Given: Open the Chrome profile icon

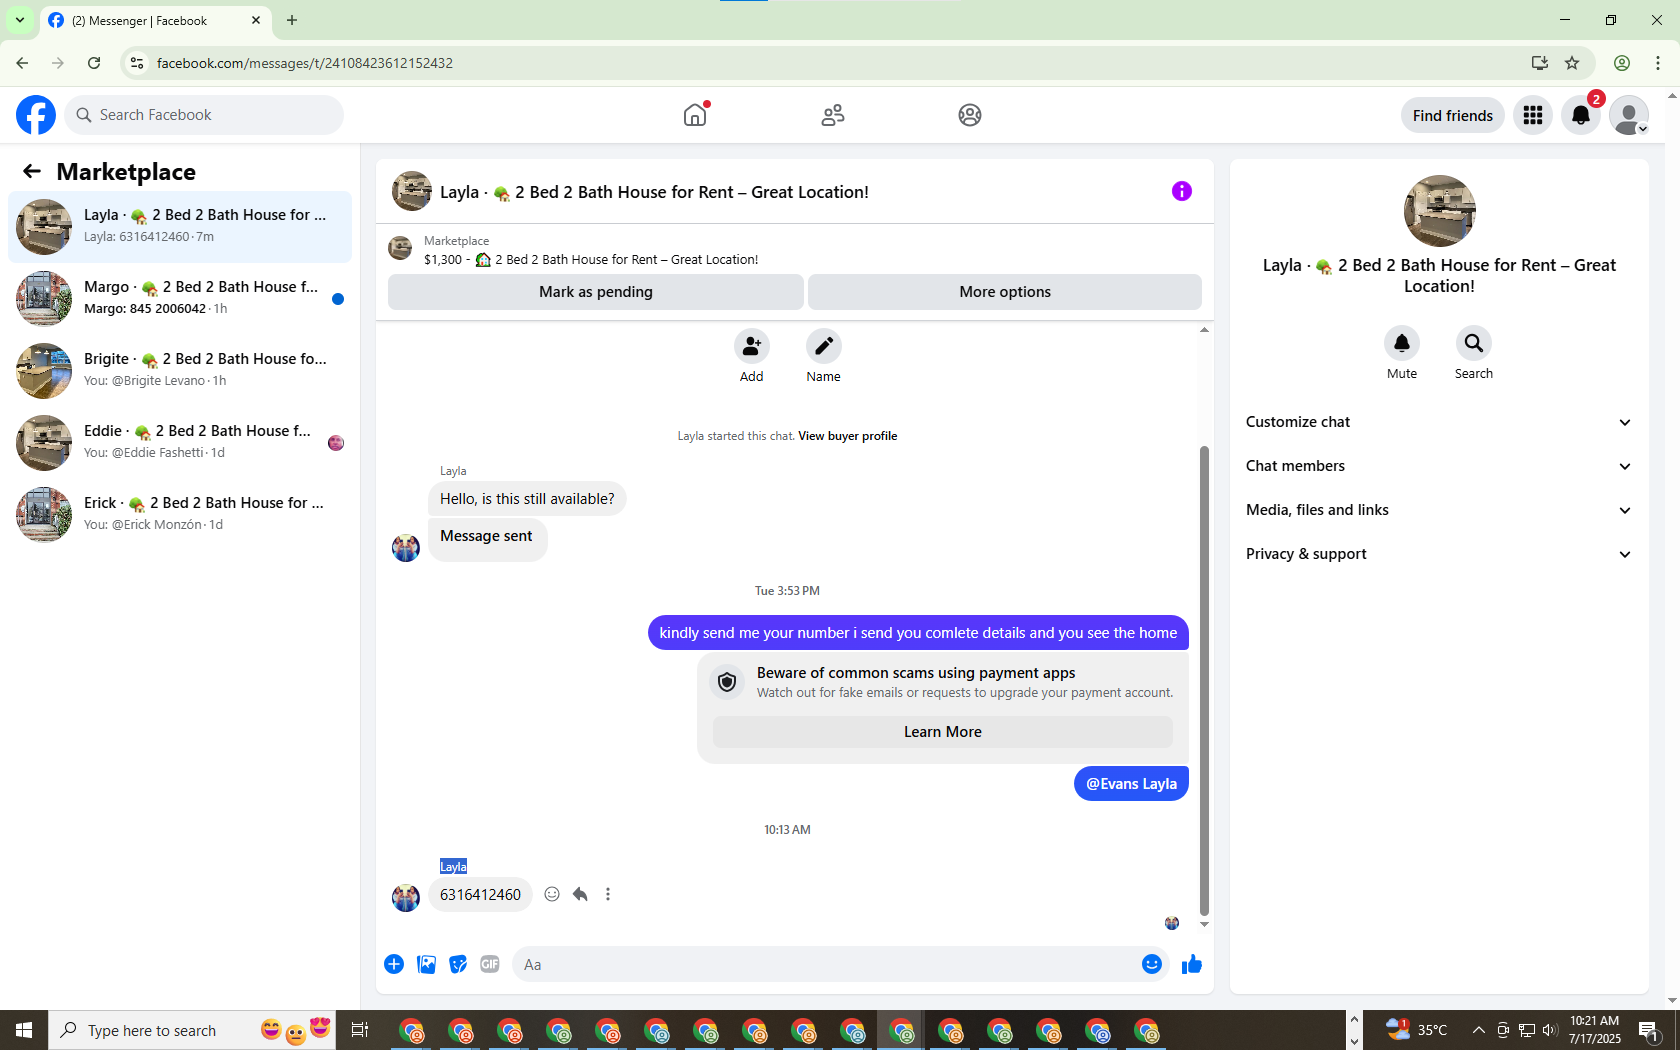Looking at the screenshot, I should (1622, 63).
